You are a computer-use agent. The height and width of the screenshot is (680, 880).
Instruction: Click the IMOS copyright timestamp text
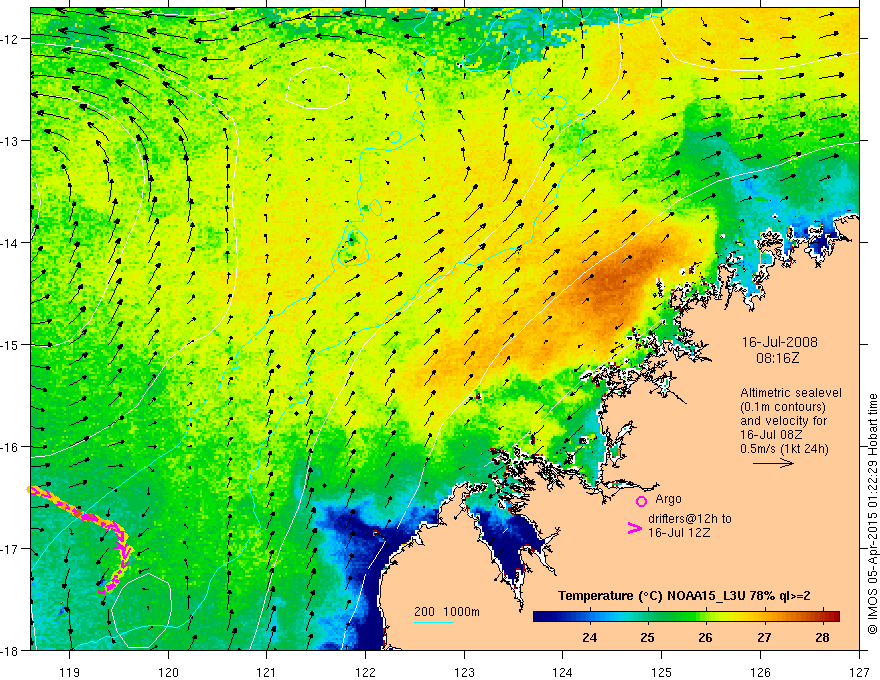872,516
